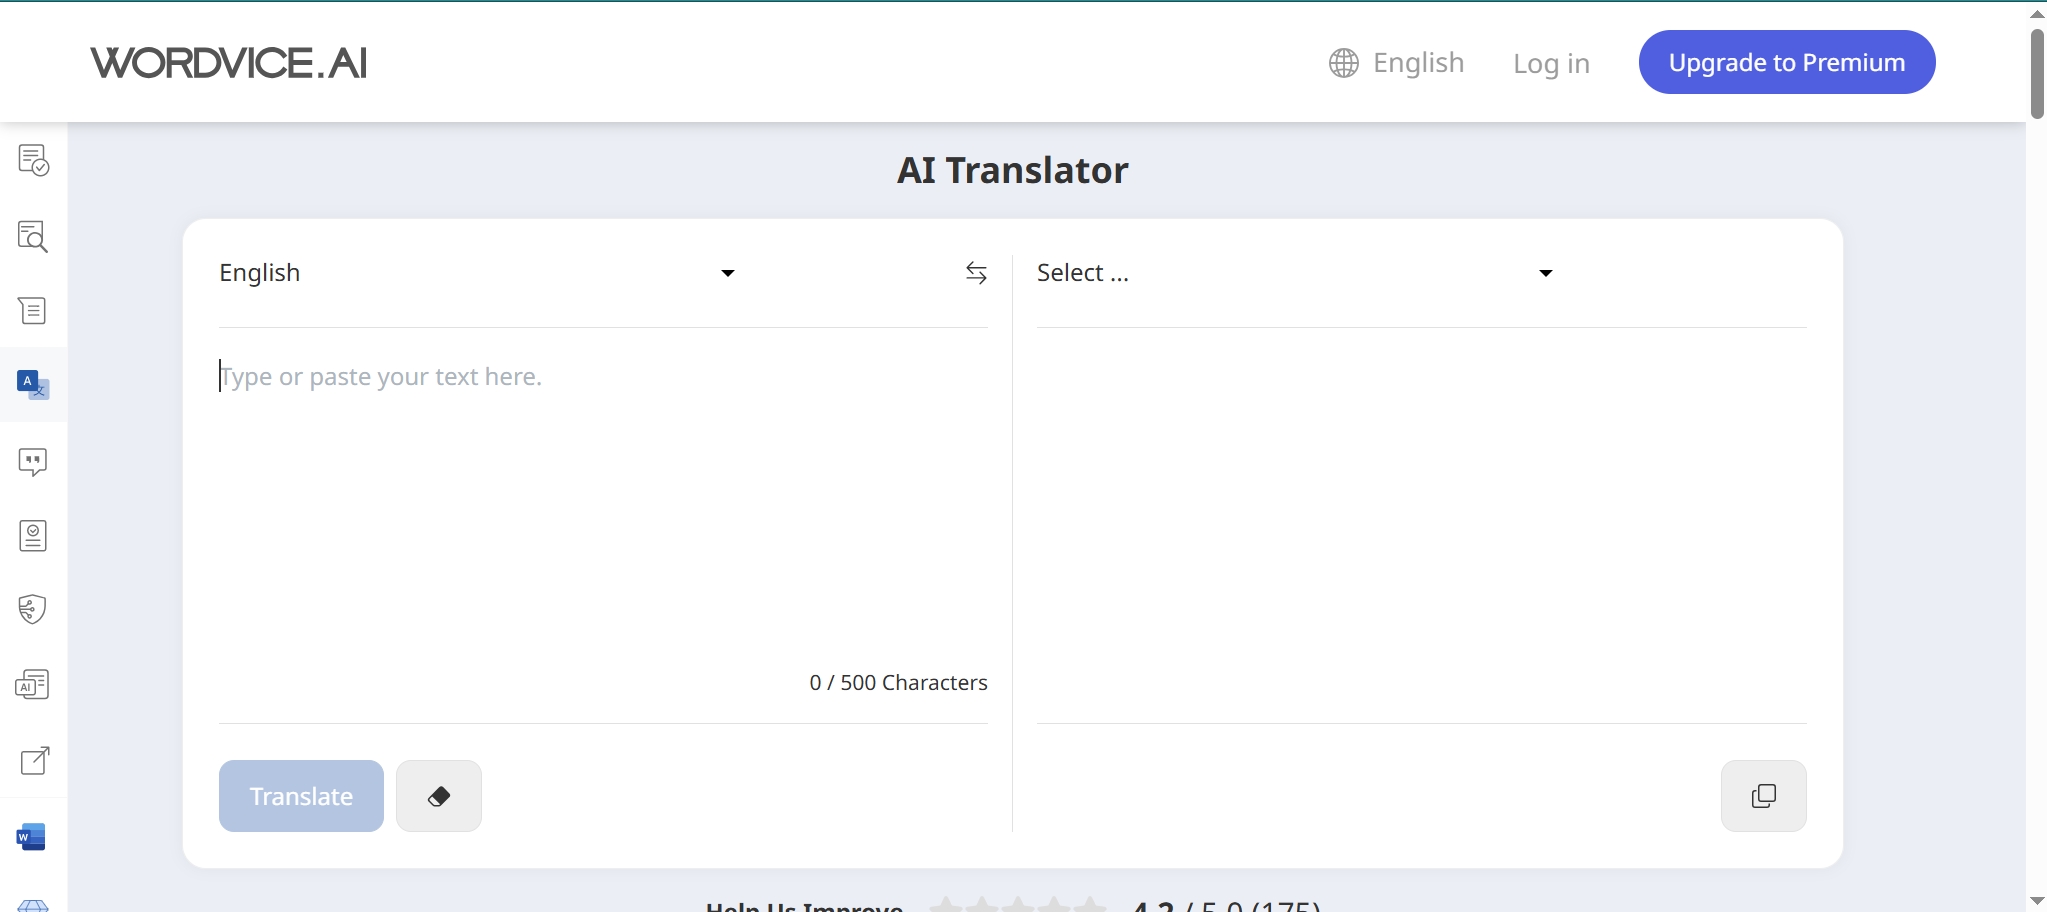Click the external link sidebar icon
2047x912 pixels.
click(34, 761)
